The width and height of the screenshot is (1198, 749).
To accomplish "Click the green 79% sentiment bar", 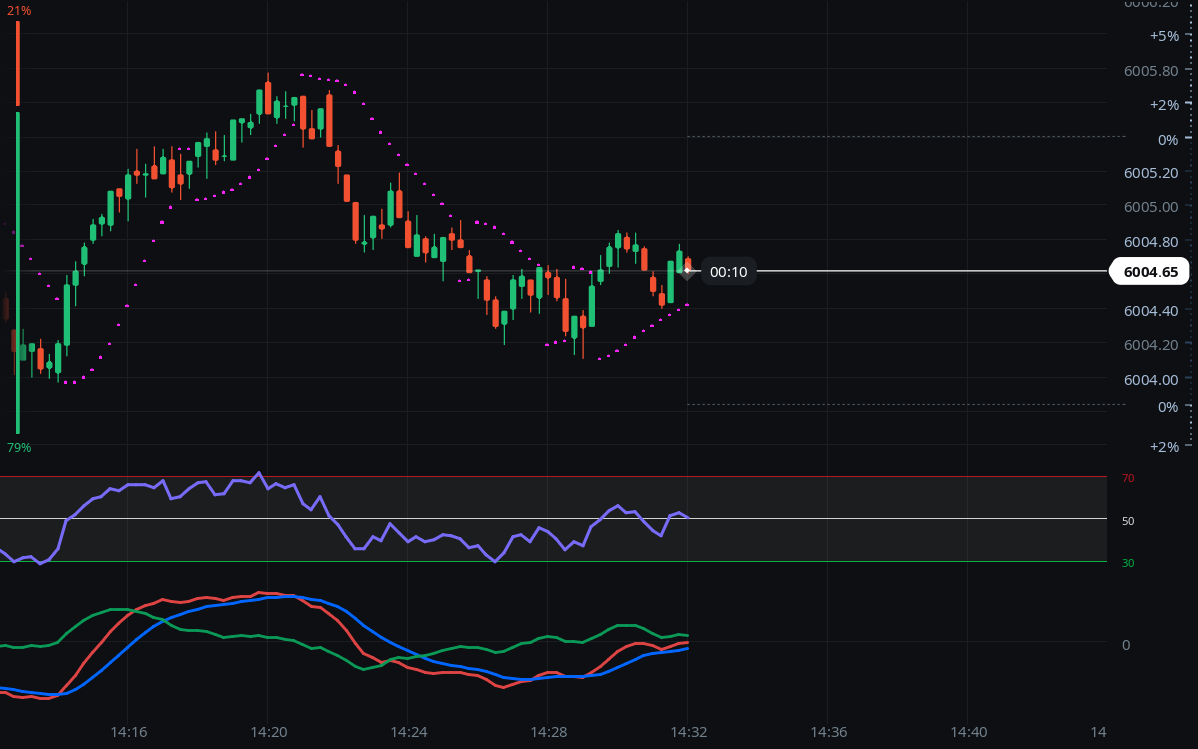I will tap(18, 272).
